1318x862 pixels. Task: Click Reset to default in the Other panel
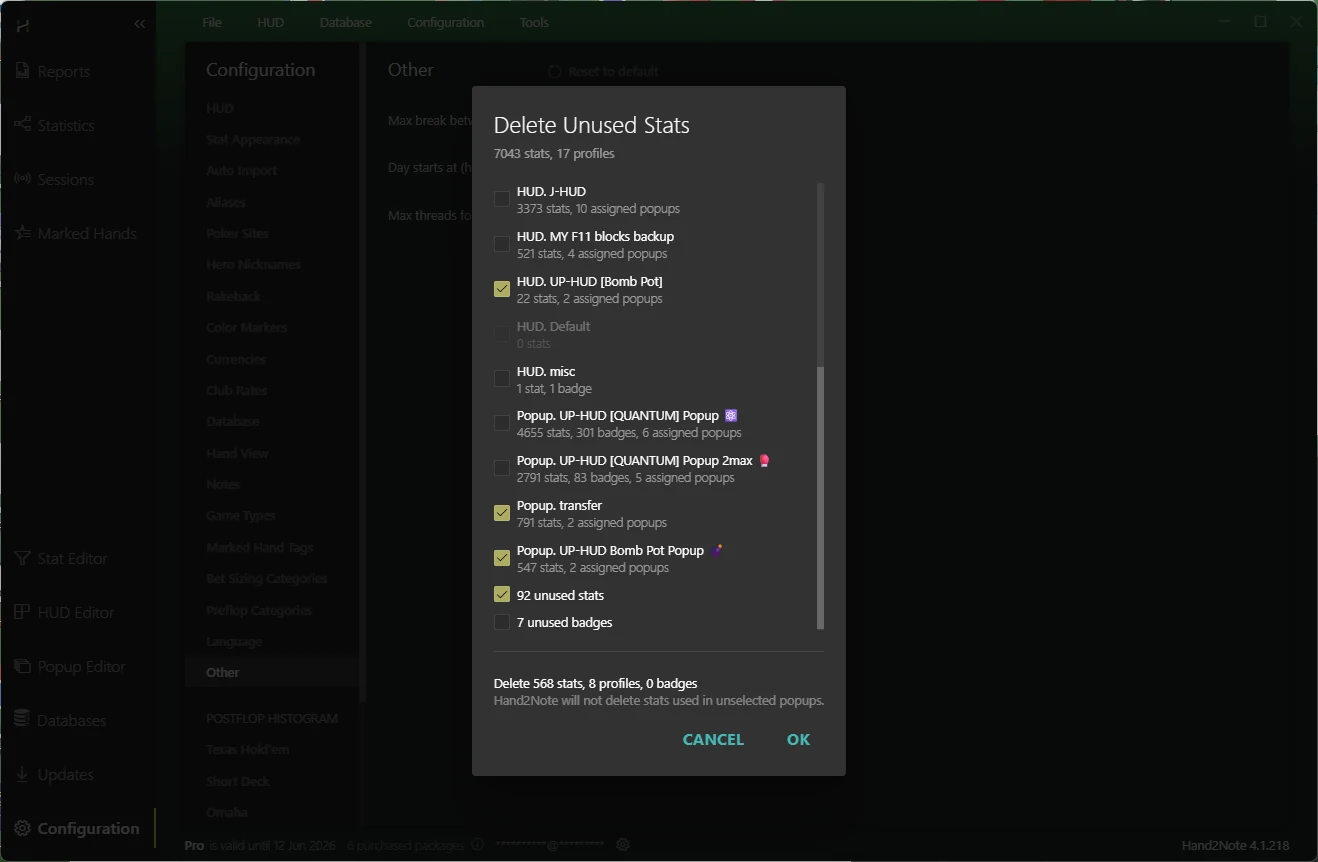tap(604, 72)
